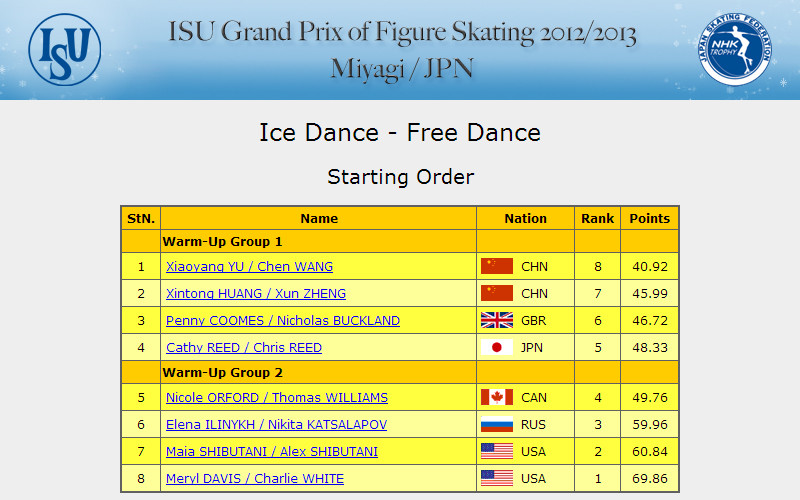The image size is (800, 500).
Task: Click the ISU logo in the banner
Action: click(65, 49)
